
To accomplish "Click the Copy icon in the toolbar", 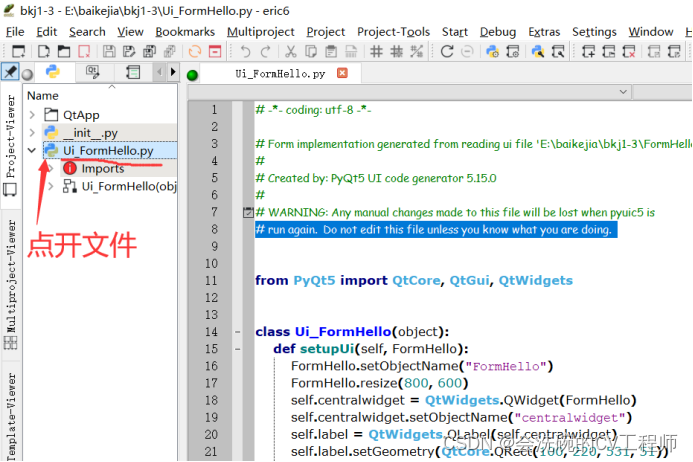I will click(311, 51).
